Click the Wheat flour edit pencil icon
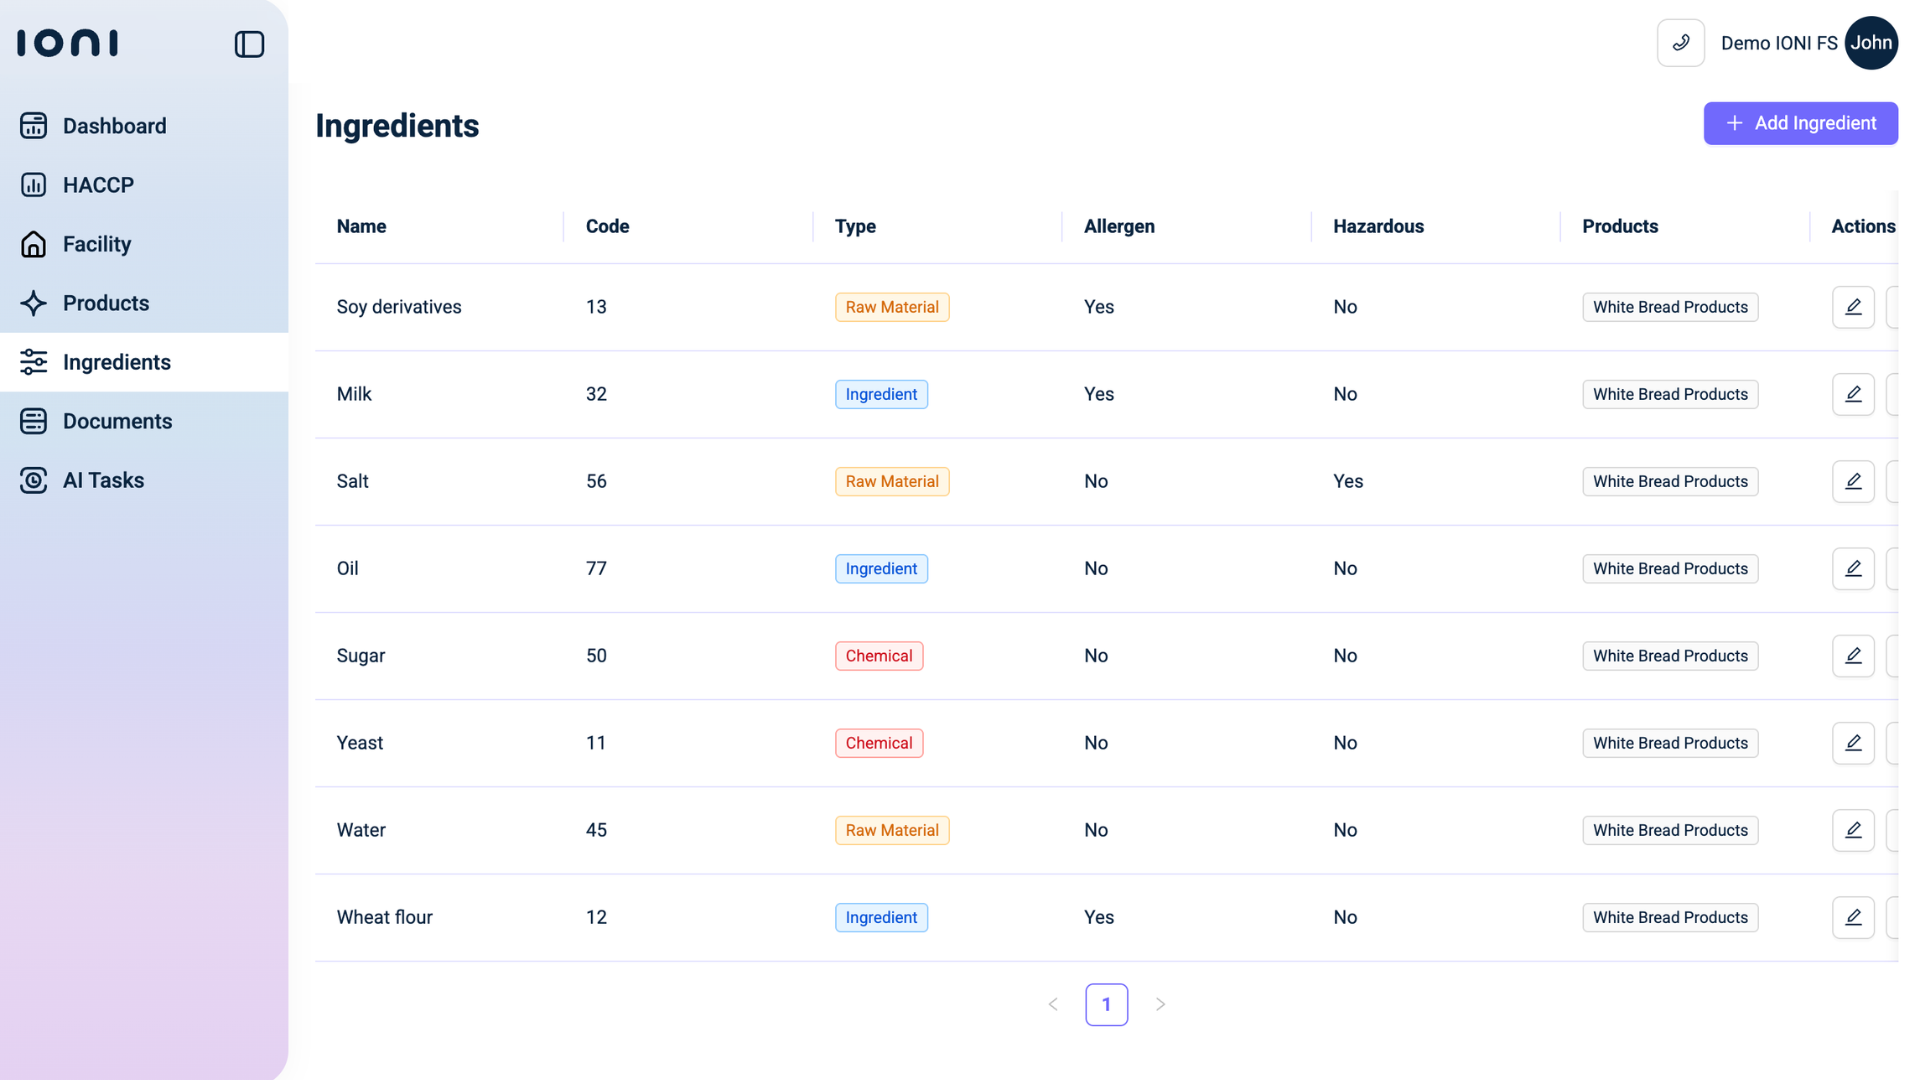Screen dimensions: 1920x1080 pos(1852,917)
